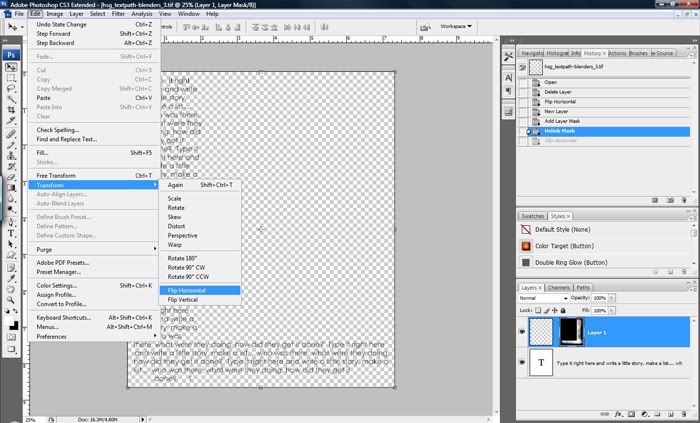
Task: Set history brush source beside Unlink Mask
Action: [522, 131]
